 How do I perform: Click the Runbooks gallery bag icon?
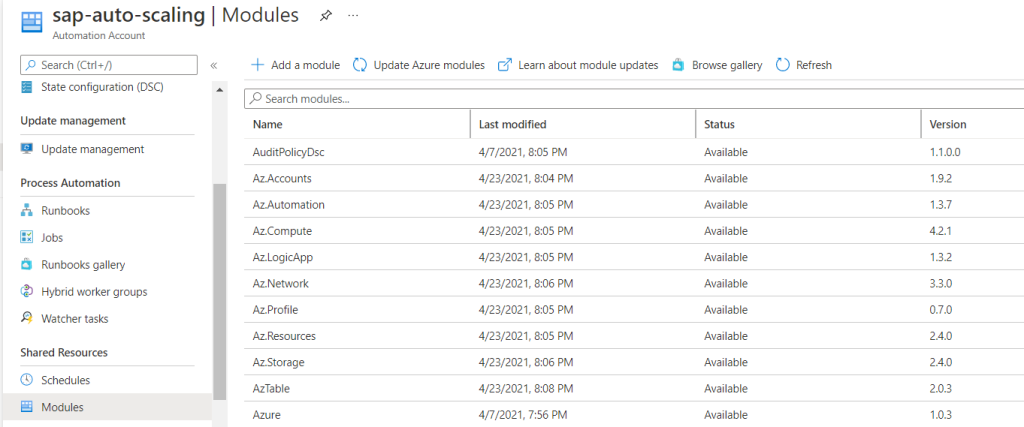pyautogui.click(x=27, y=264)
